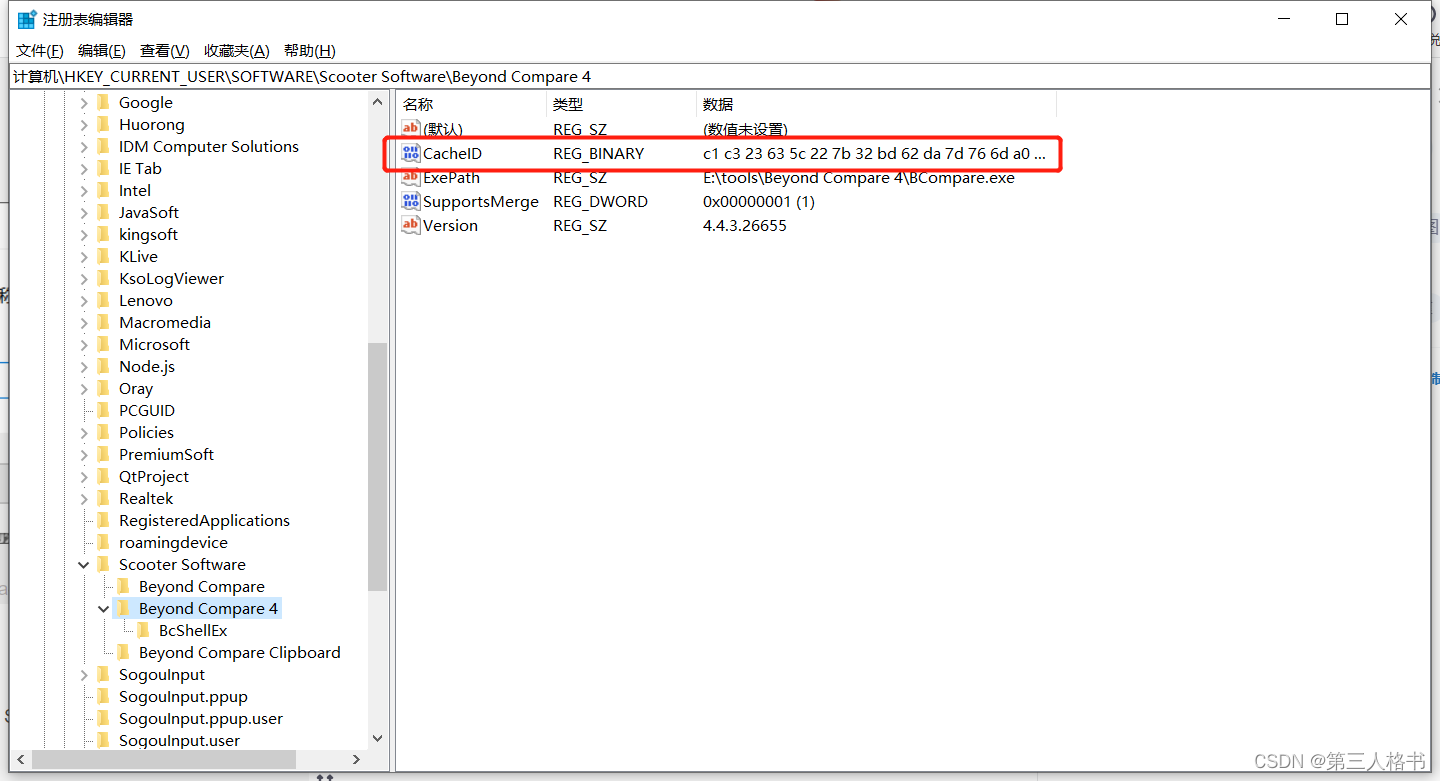Click the PremiumSoft folder icon
The width and height of the screenshot is (1440, 781).
pyautogui.click(x=104, y=454)
